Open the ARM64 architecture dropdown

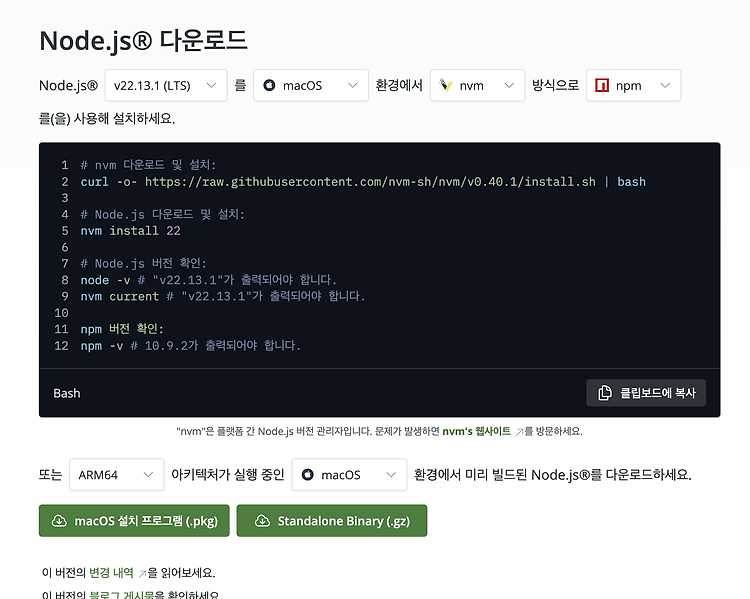tap(117, 475)
